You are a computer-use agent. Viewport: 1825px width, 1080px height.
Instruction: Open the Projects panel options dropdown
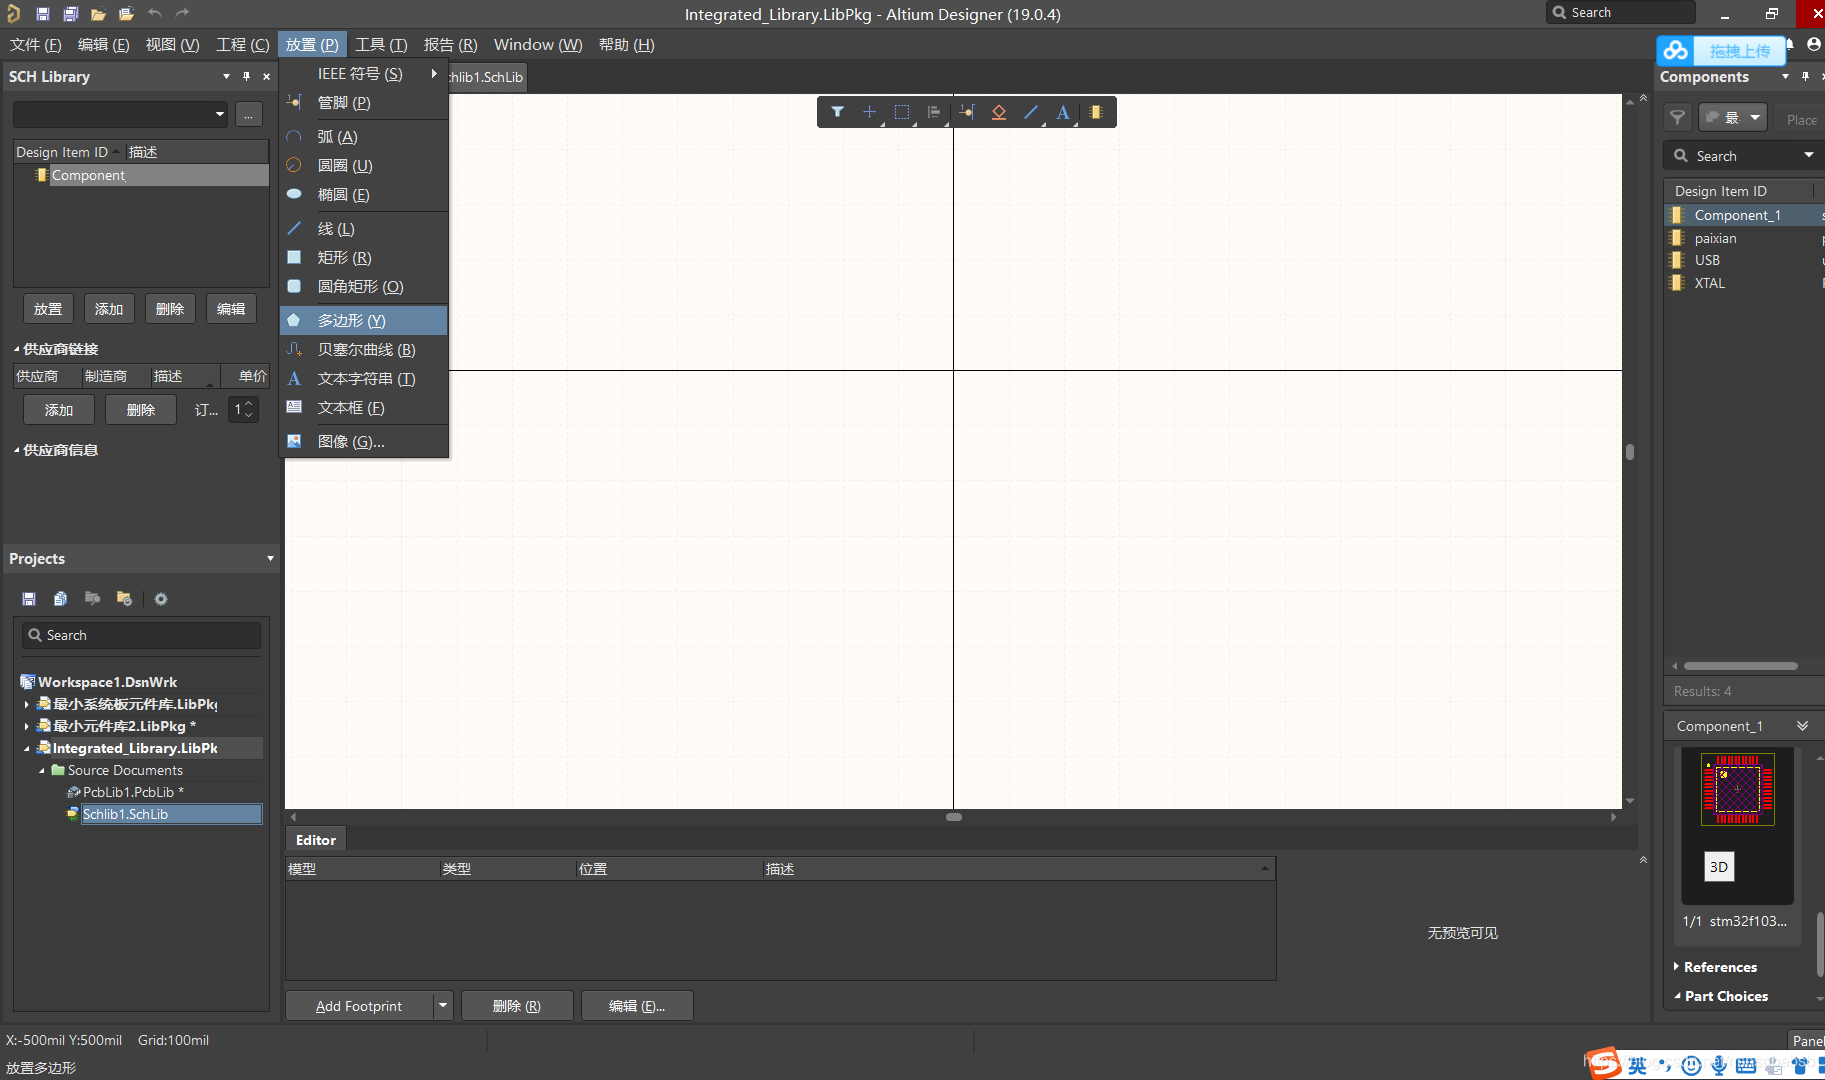(x=270, y=558)
